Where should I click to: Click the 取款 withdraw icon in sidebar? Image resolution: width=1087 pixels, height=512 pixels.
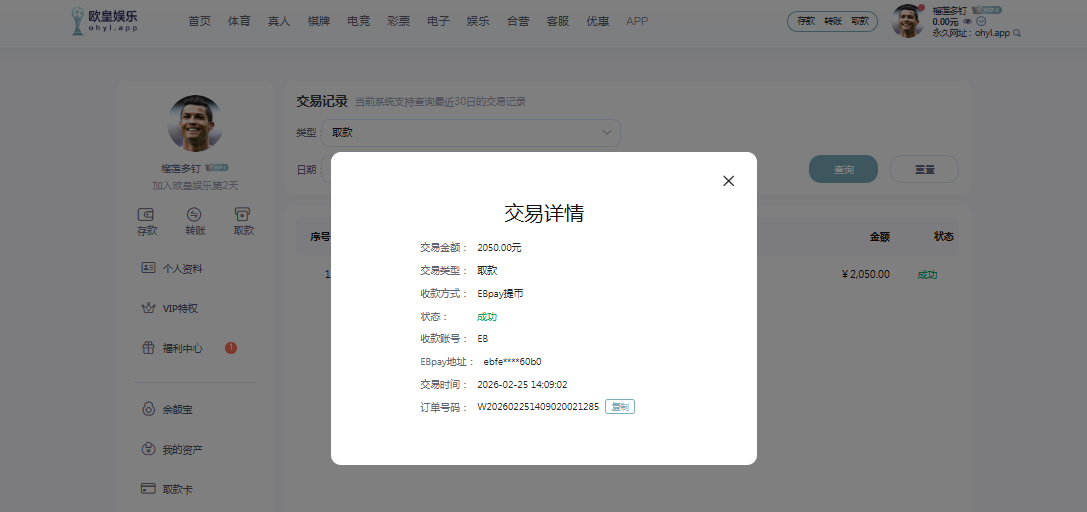[x=243, y=214]
